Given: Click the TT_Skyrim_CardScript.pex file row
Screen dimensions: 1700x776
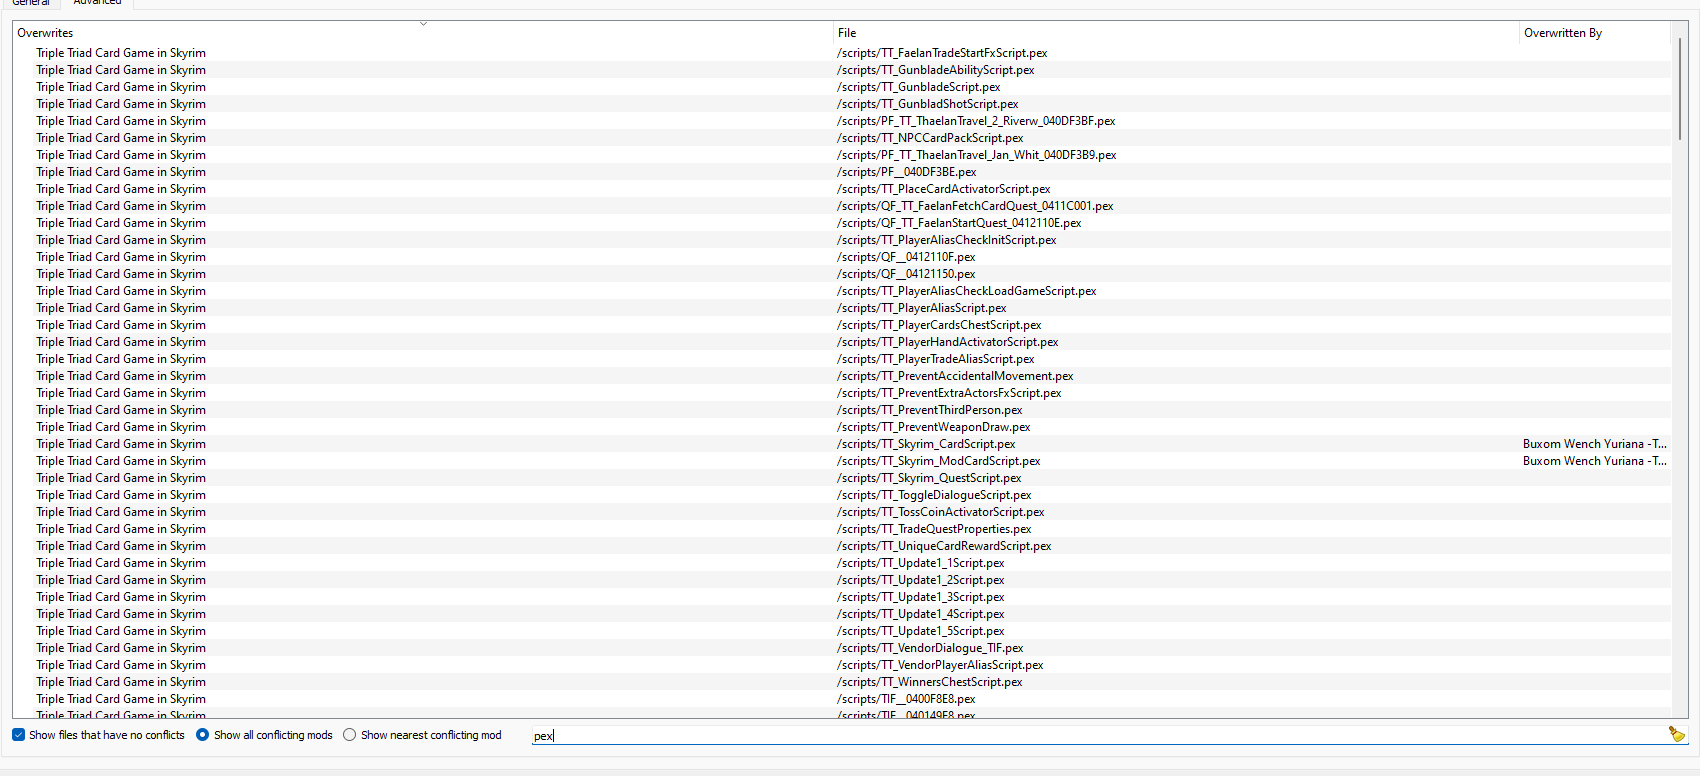Looking at the screenshot, I should pyautogui.click(x=926, y=444).
